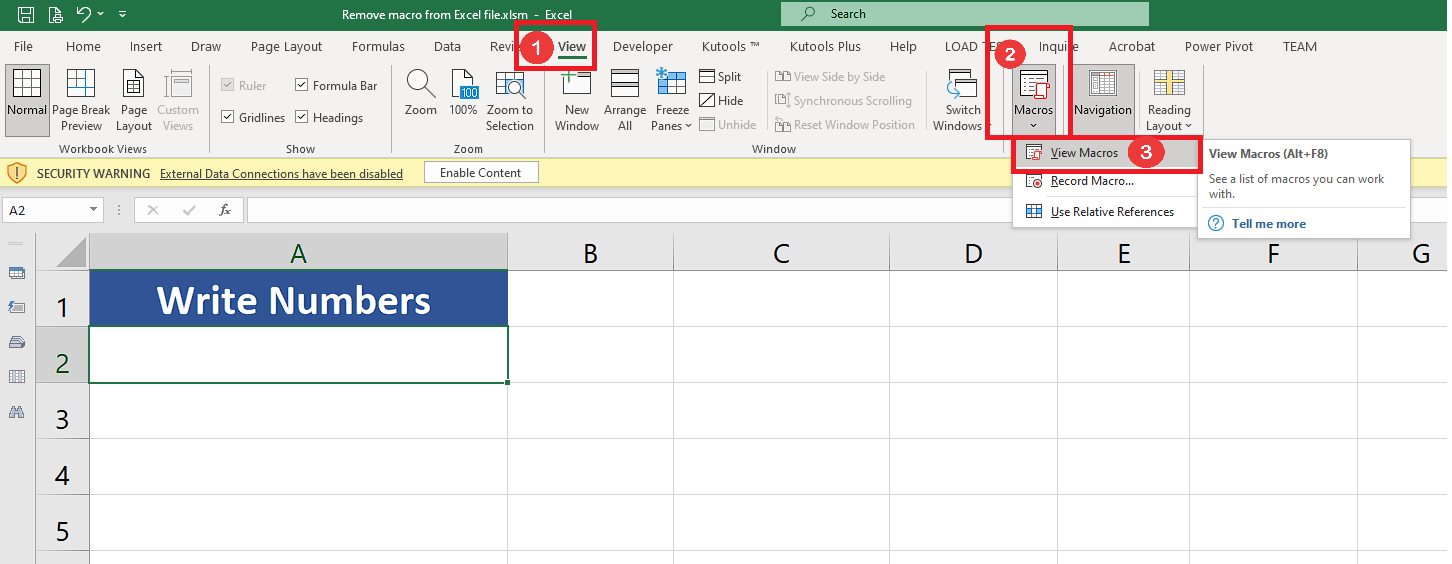Open the File tab

point(23,47)
